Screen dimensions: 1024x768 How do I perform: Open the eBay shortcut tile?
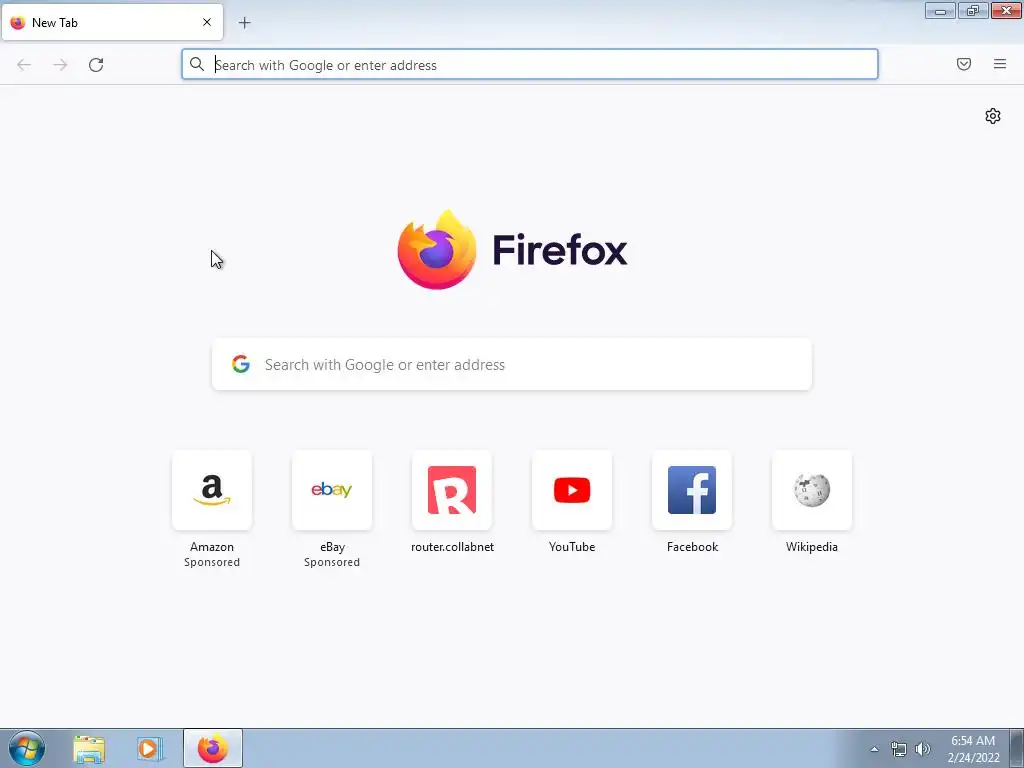pos(332,490)
